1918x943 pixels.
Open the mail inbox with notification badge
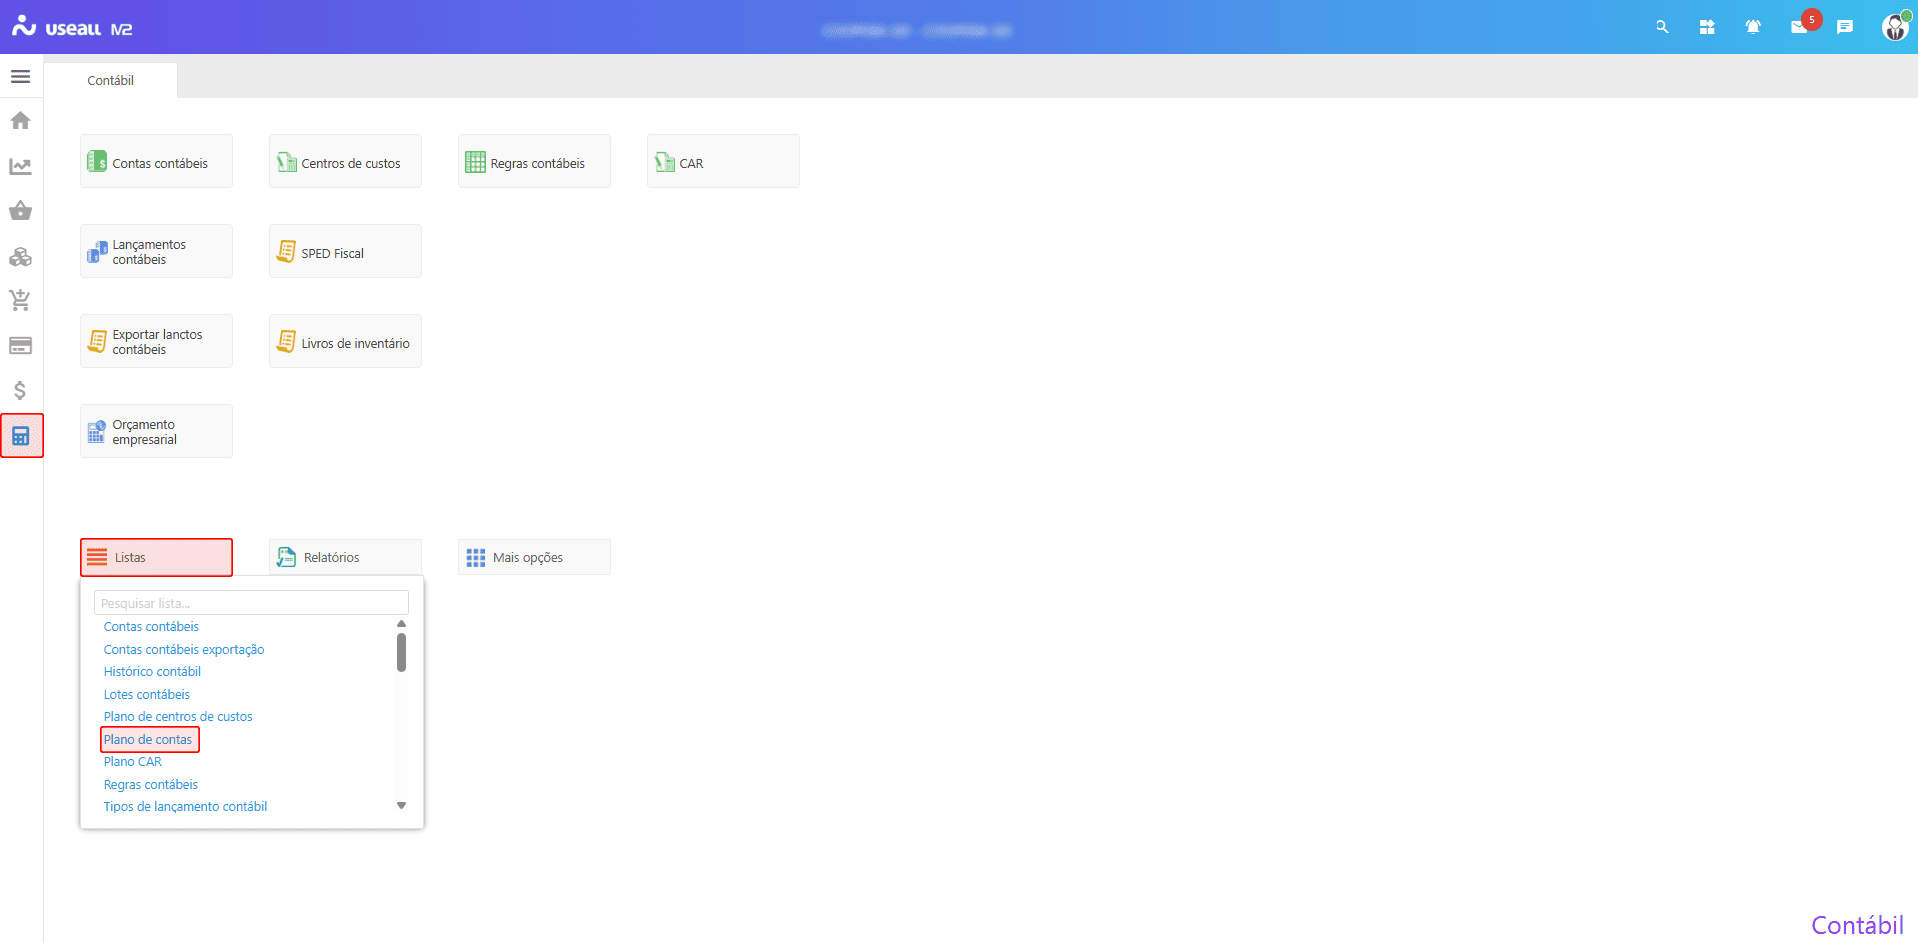[x=1799, y=27]
